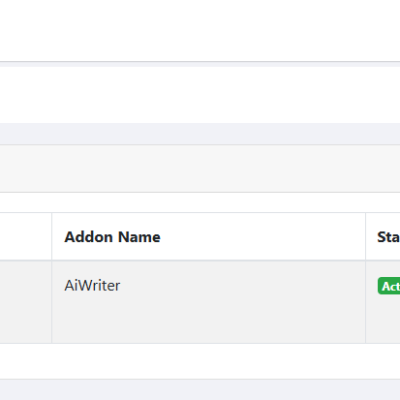Image resolution: width=400 pixels, height=400 pixels.
Task: Click the white gap between card header and table
Action: (x=200, y=202)
